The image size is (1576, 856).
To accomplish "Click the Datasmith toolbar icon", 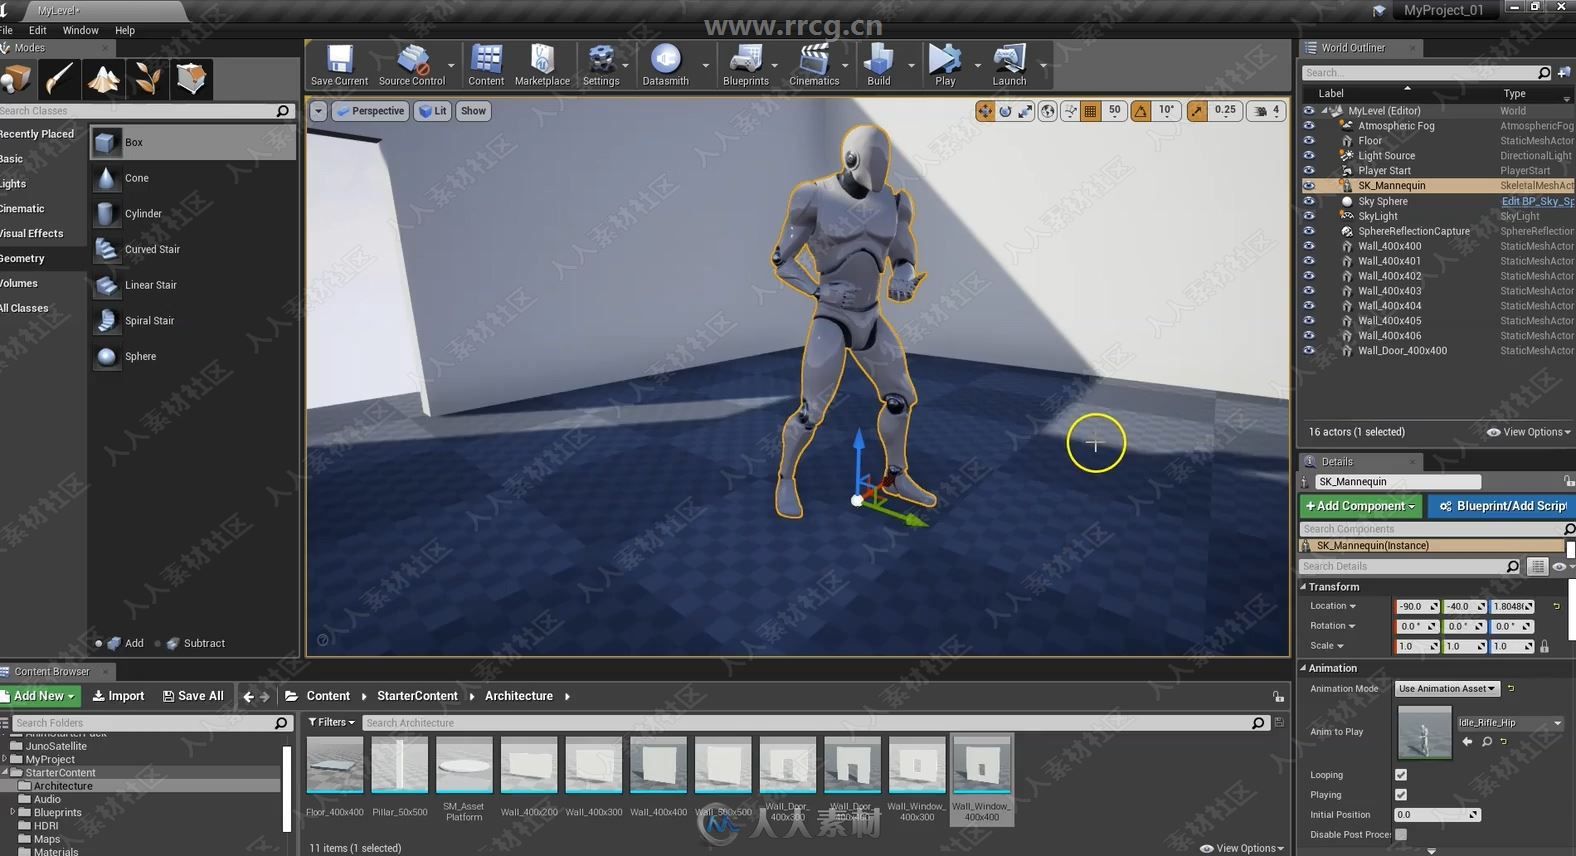I will tap(665, 65).
